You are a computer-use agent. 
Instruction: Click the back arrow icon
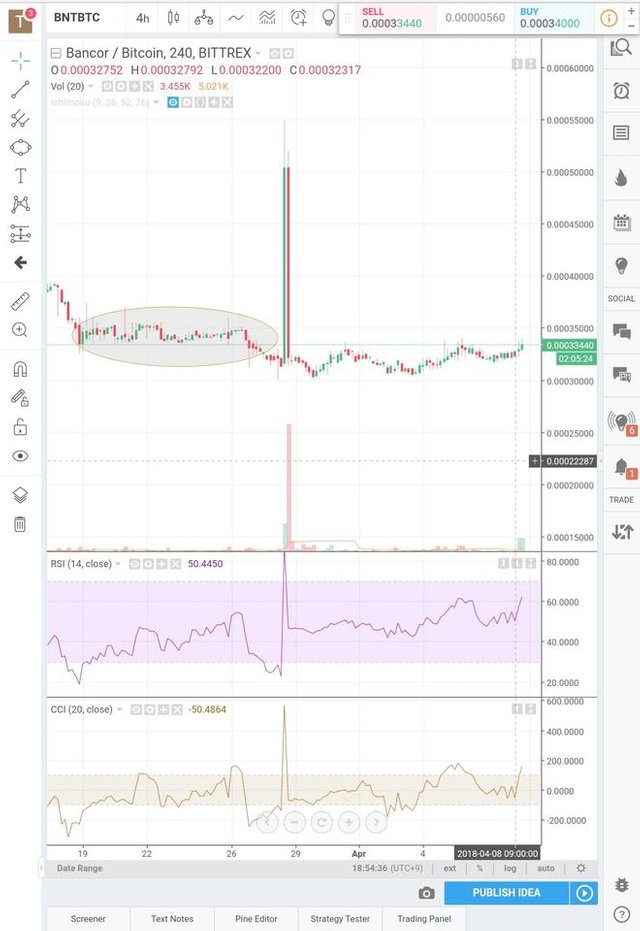click(x=20, y=262)
